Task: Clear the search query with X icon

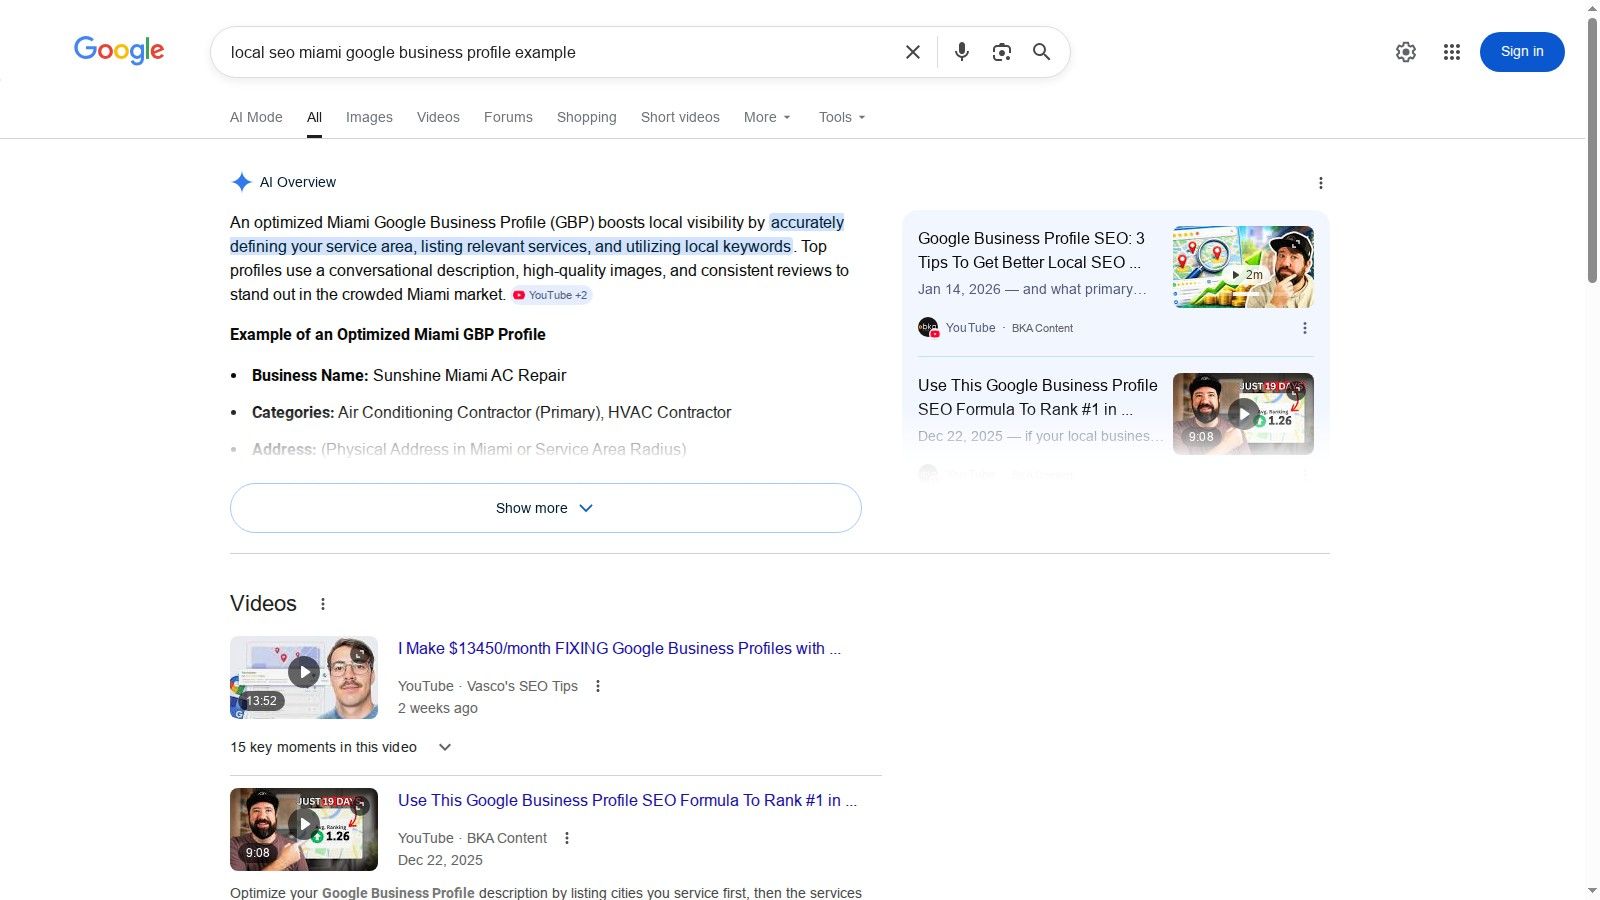Action: (912, 52)
